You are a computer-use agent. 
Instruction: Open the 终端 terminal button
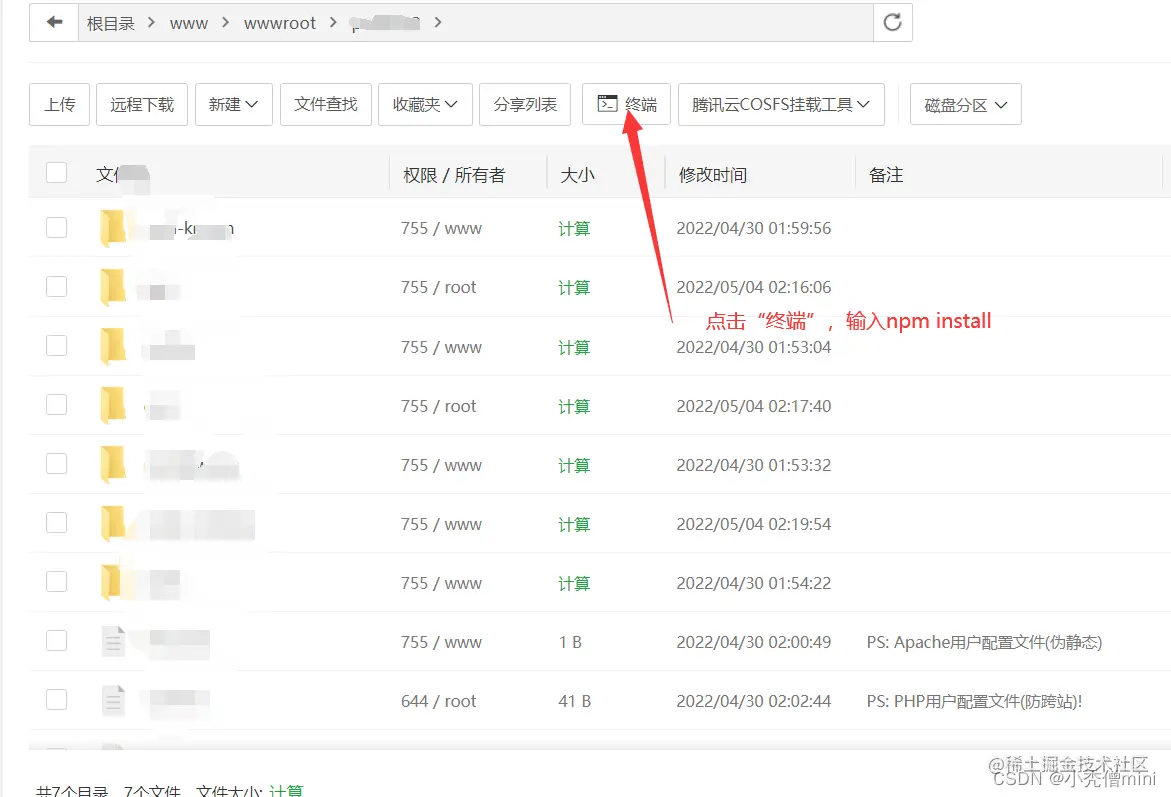click(627, 105)
